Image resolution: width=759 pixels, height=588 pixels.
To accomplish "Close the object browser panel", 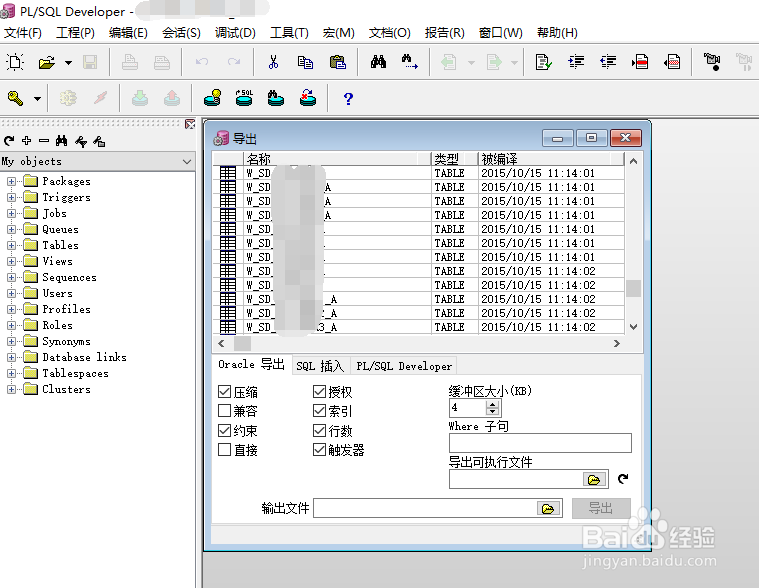I will coord(190,124).
